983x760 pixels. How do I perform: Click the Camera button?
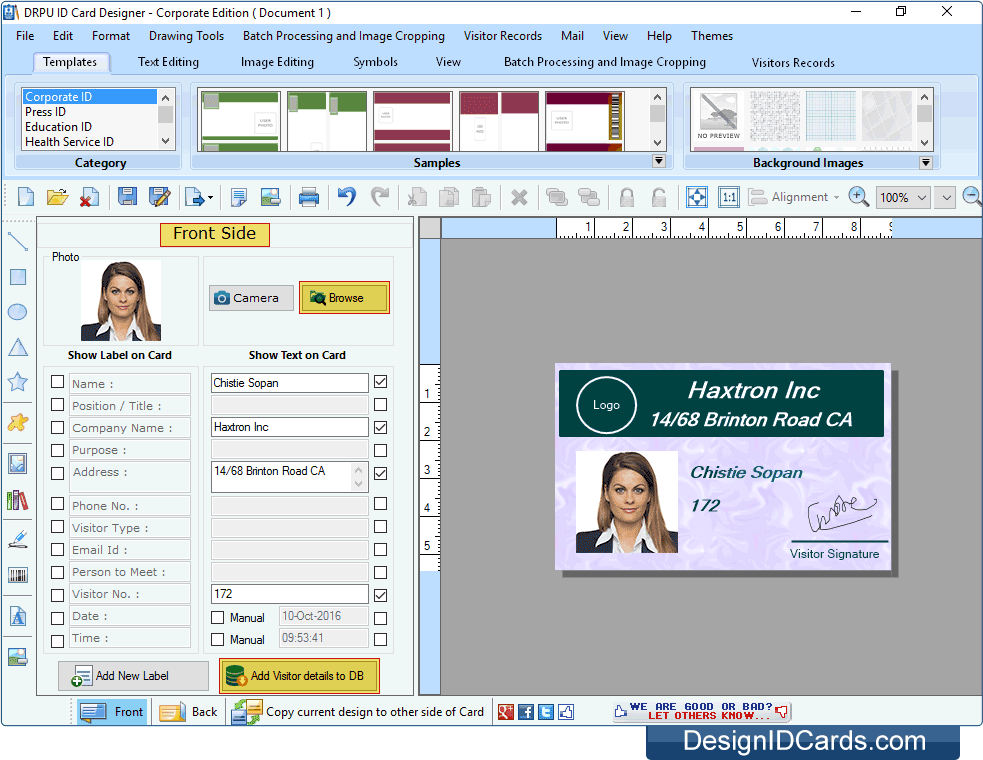[251, 298]
